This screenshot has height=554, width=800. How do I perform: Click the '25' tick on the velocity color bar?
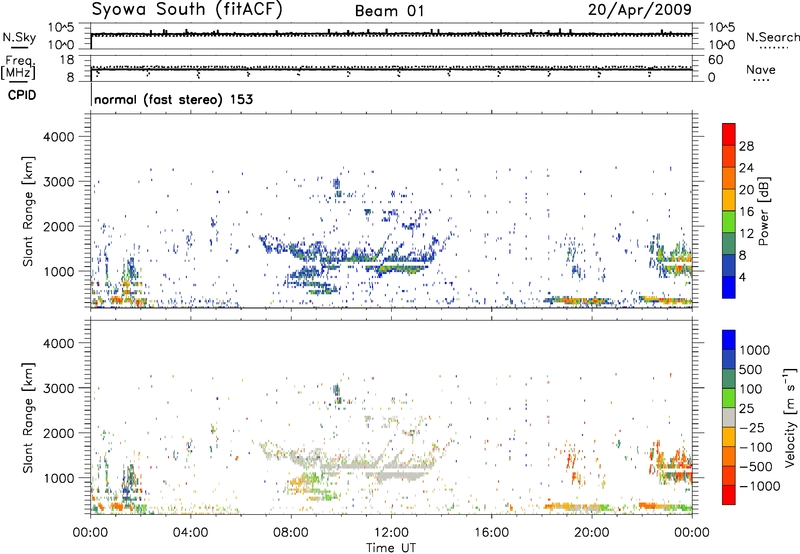point(747,408)
